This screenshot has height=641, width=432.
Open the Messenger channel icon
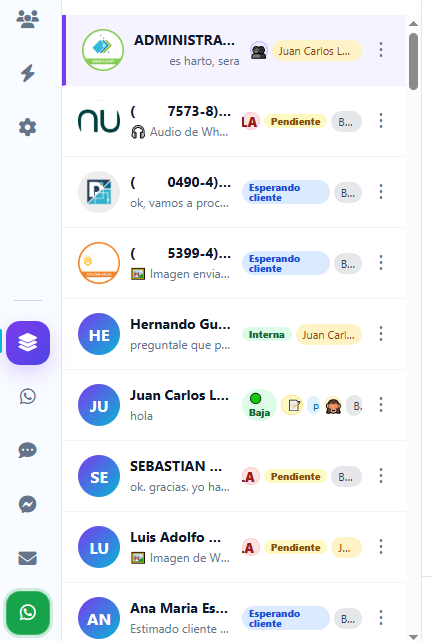pyautogui.click(x=28, y=504)
